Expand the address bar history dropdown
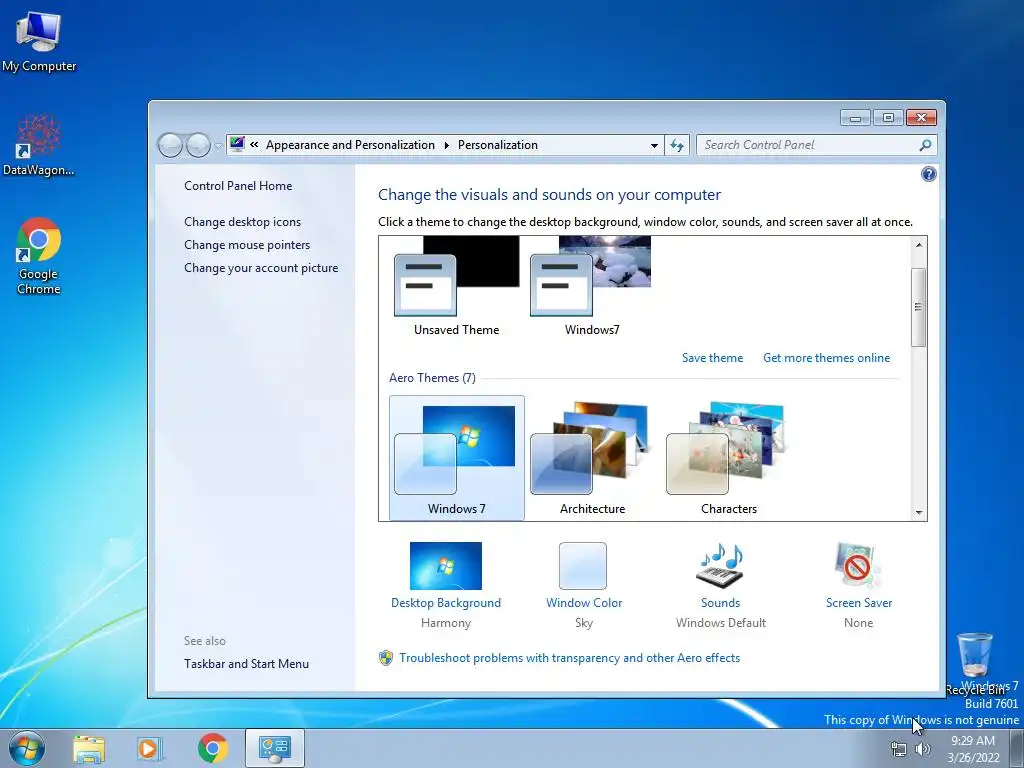Viewport: 1024px width, 768px height. tap(654, 146)
